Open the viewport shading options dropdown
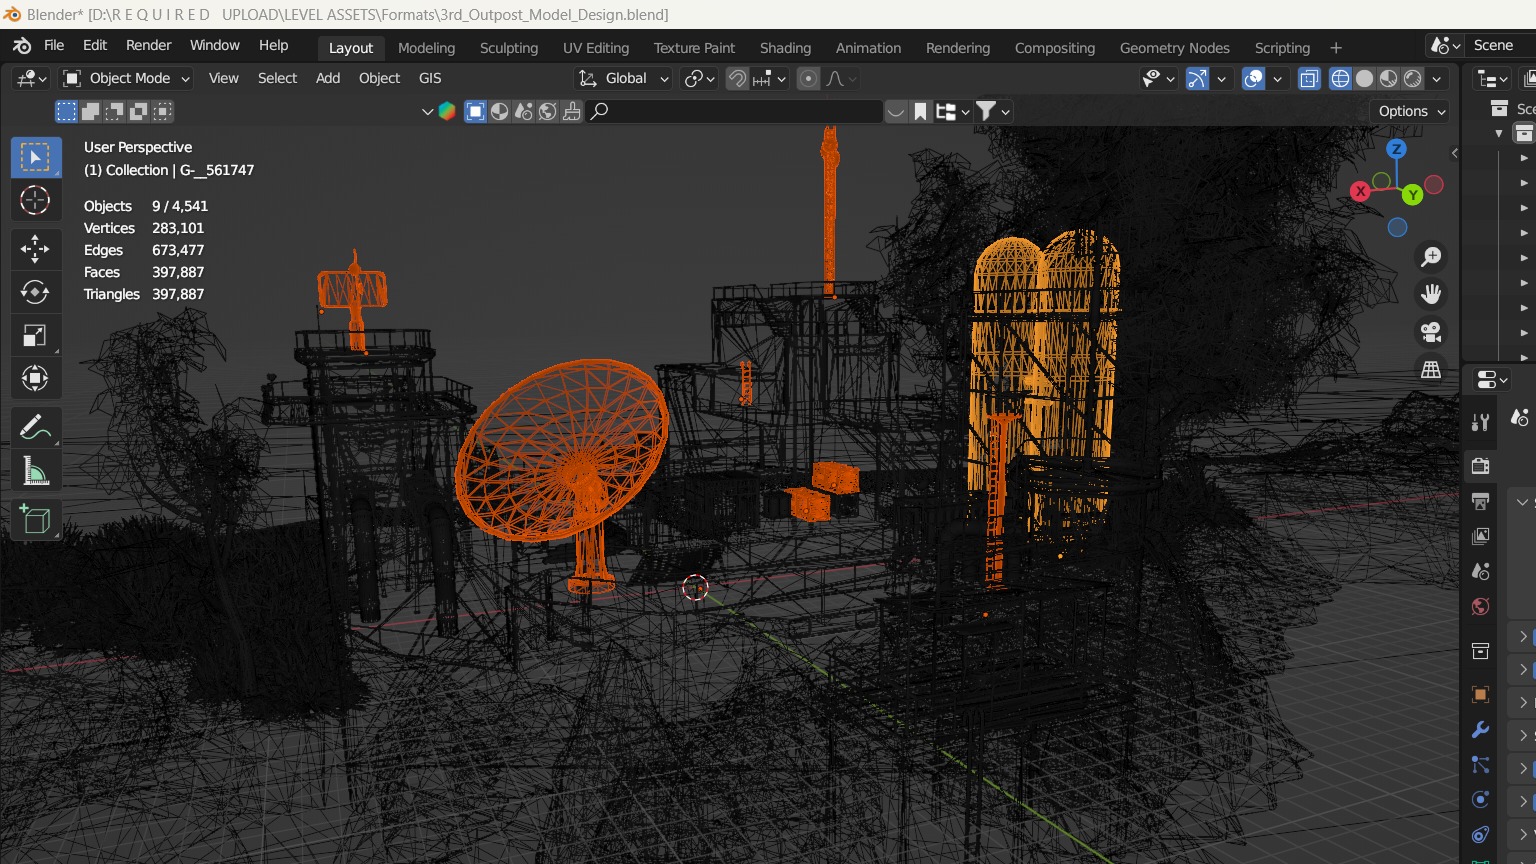 click(x=1437, y=78)
